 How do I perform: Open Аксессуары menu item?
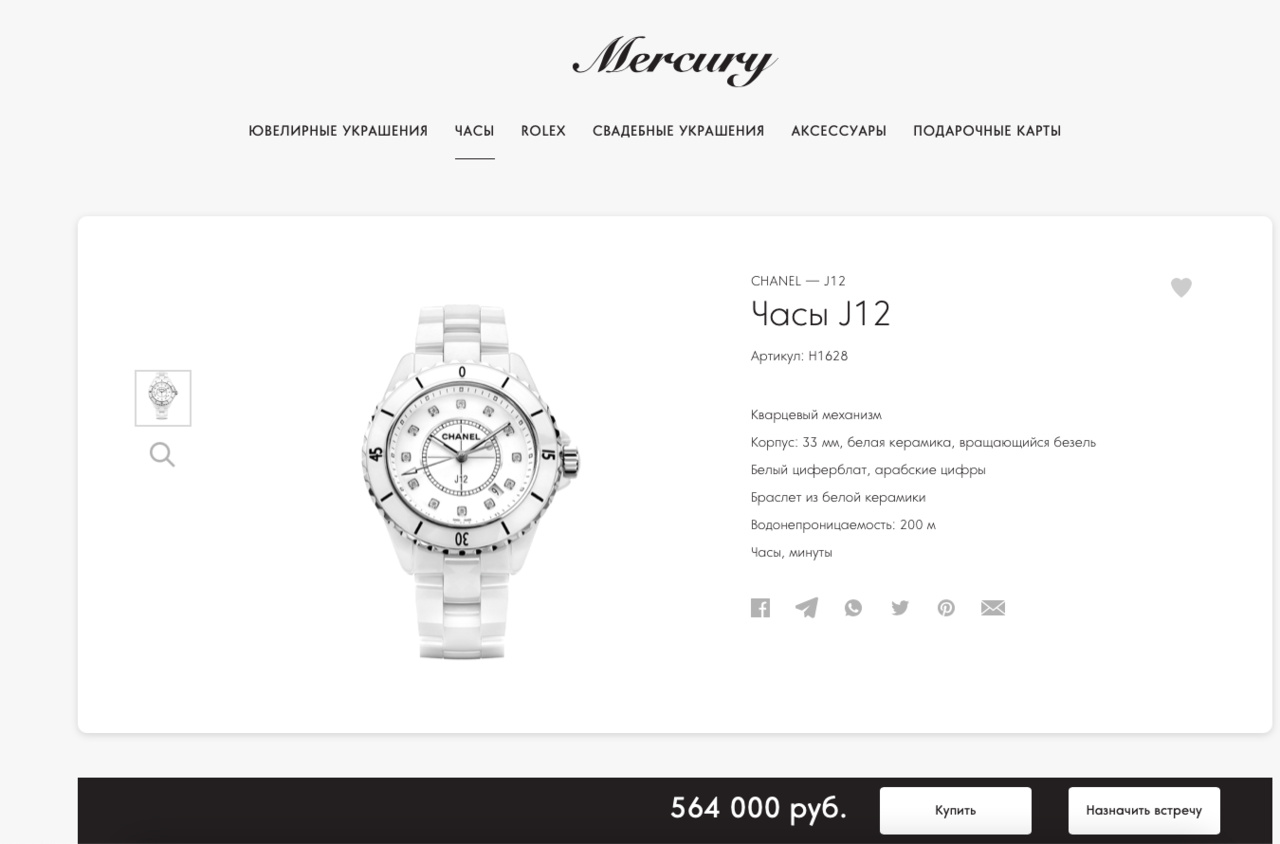(839, 131)
